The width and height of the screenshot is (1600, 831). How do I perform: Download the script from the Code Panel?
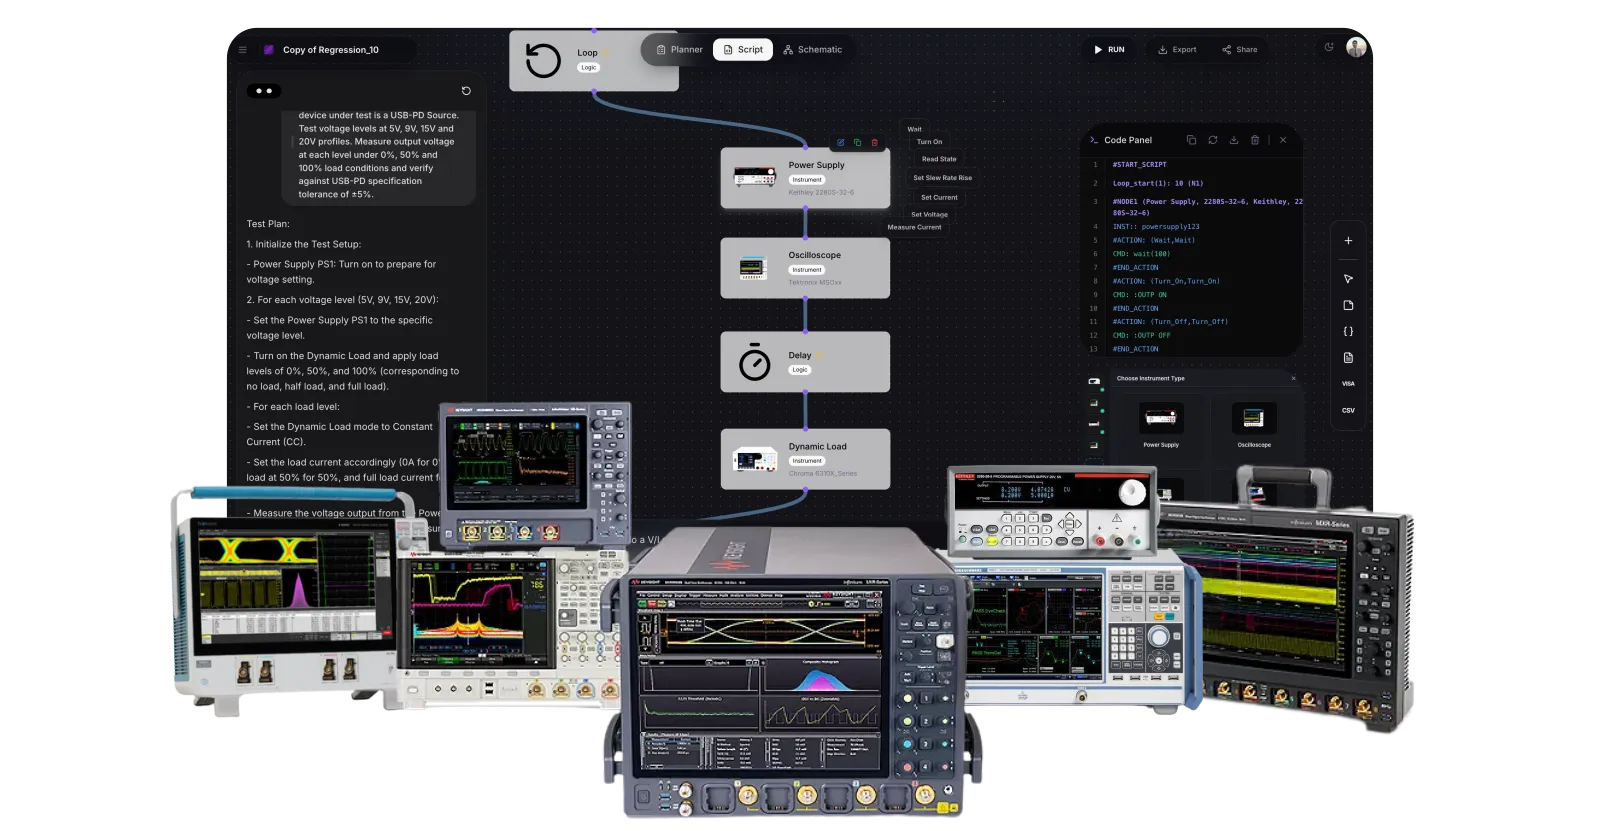pyautogui.click(x=1234, y=140)
